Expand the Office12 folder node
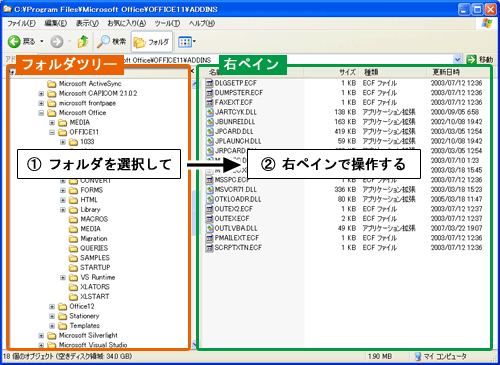500x365 pixels. click(x=52, y=306)
